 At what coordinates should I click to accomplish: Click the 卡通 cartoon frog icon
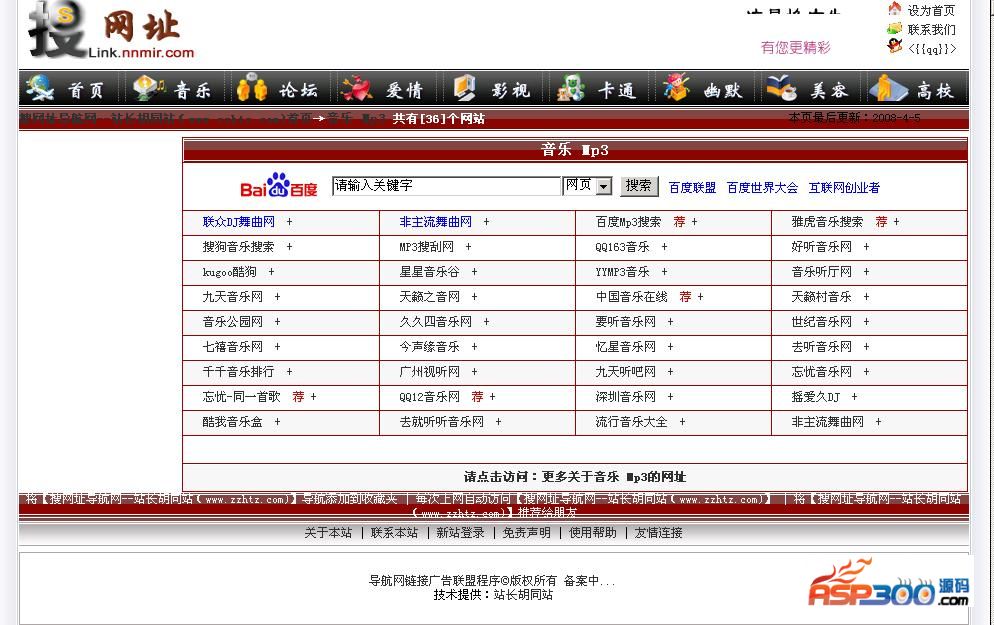(x=571, y=88)
